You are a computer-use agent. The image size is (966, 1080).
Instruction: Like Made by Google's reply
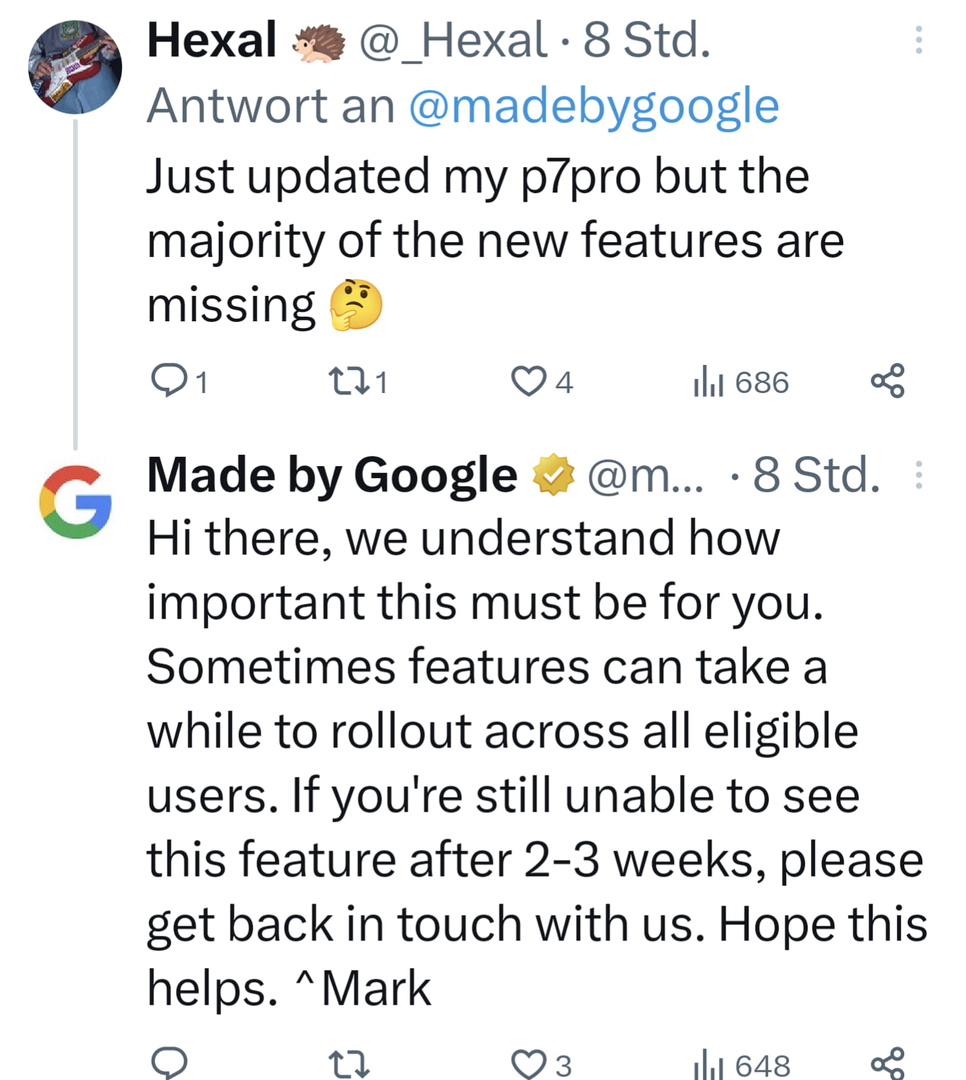click(527, 1064)
